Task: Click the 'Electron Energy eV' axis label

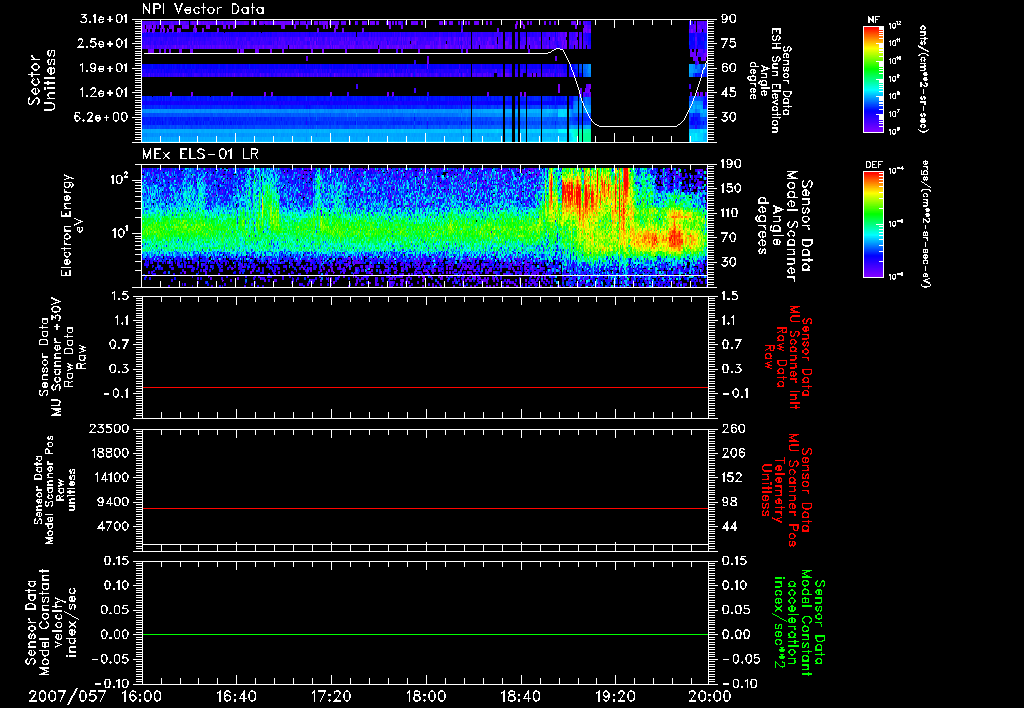Action: click(73, 225)
